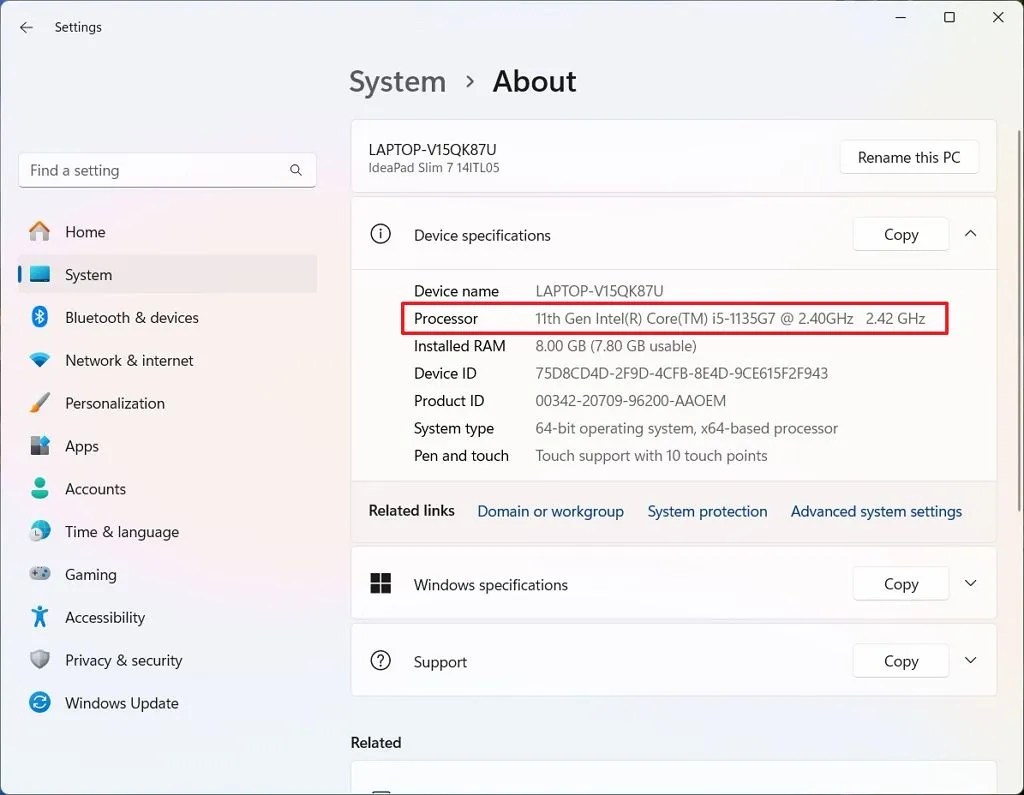Image resolution: width=1024 pixels, height=795 pixels.
Task: Open Windows Update
Action: [x=121, y=703]
